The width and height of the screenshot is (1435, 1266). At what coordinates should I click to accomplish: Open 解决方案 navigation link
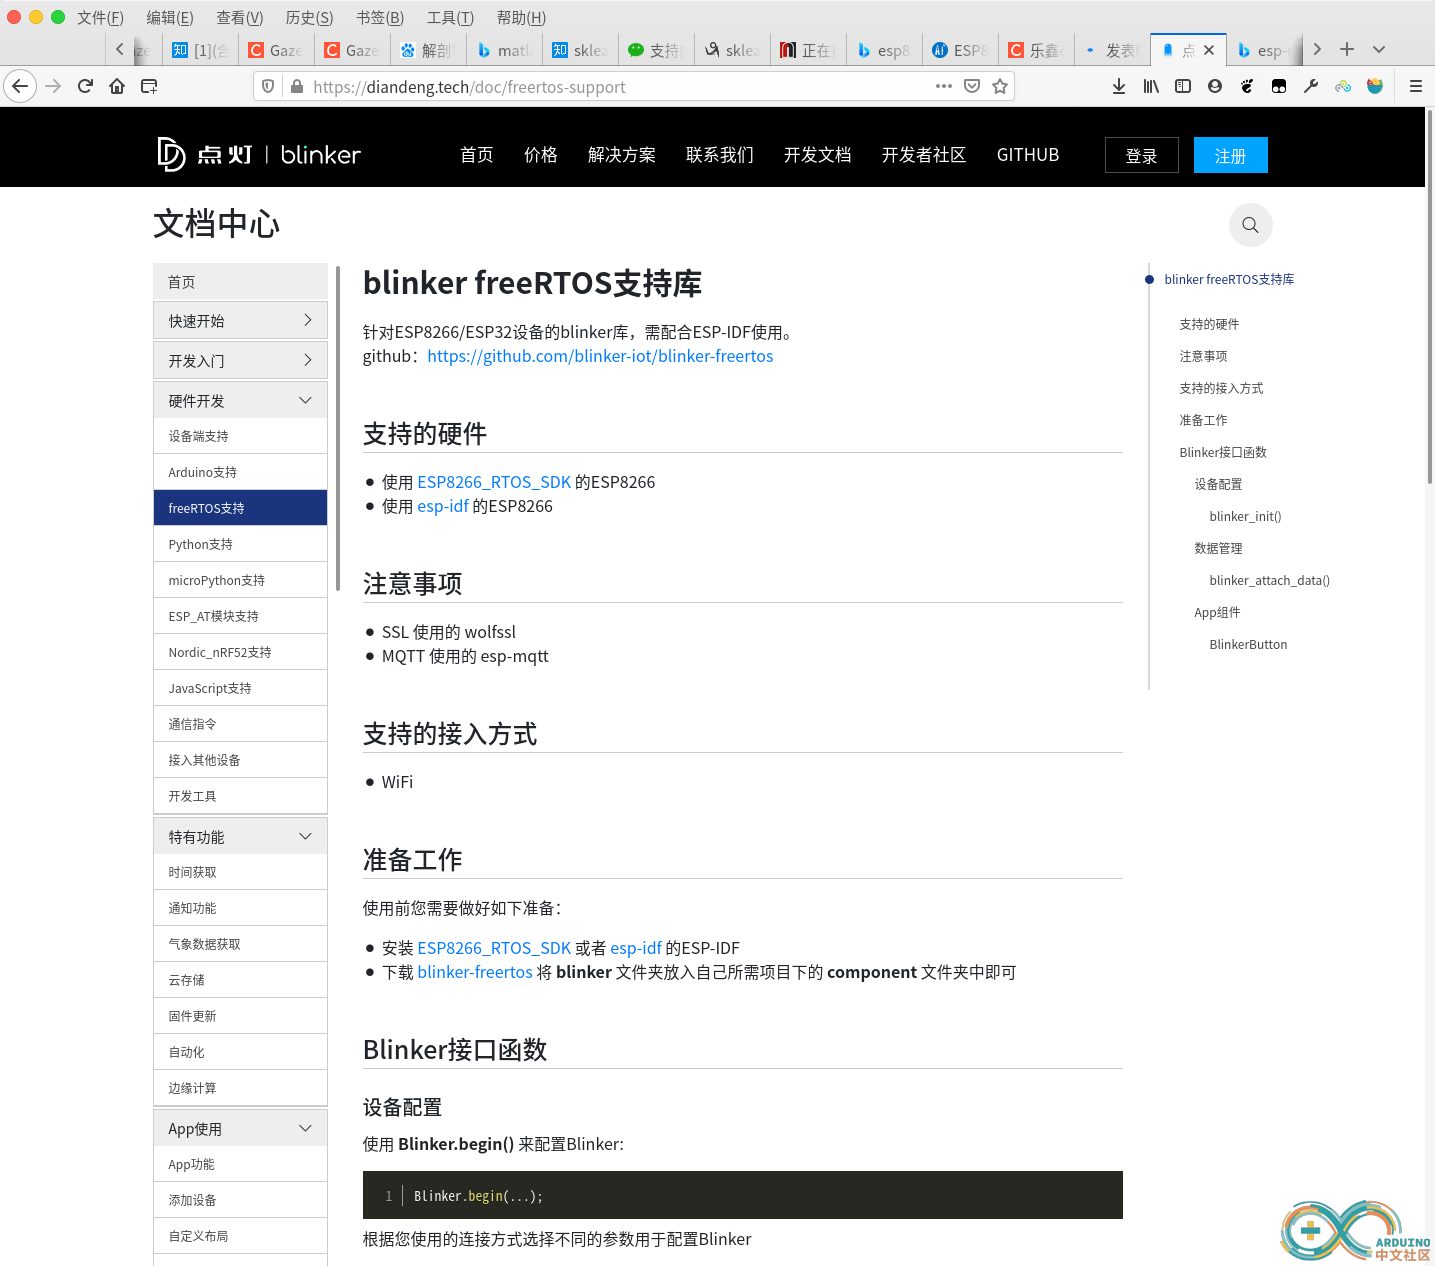point(622,155)
